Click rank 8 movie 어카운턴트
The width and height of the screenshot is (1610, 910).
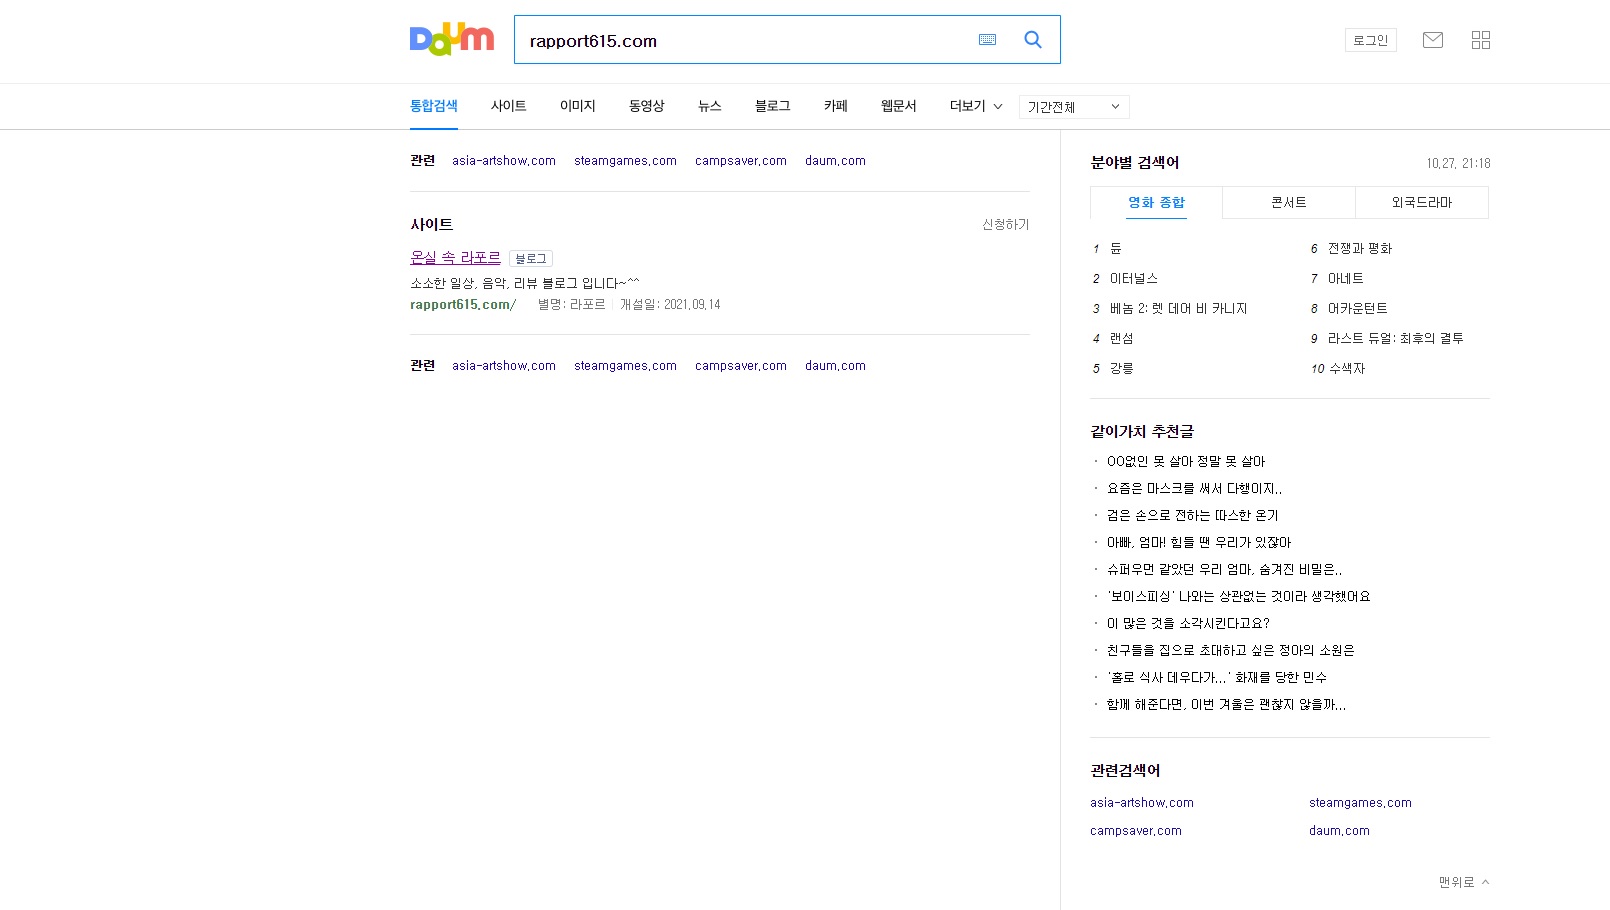(x=1358, y=309)
